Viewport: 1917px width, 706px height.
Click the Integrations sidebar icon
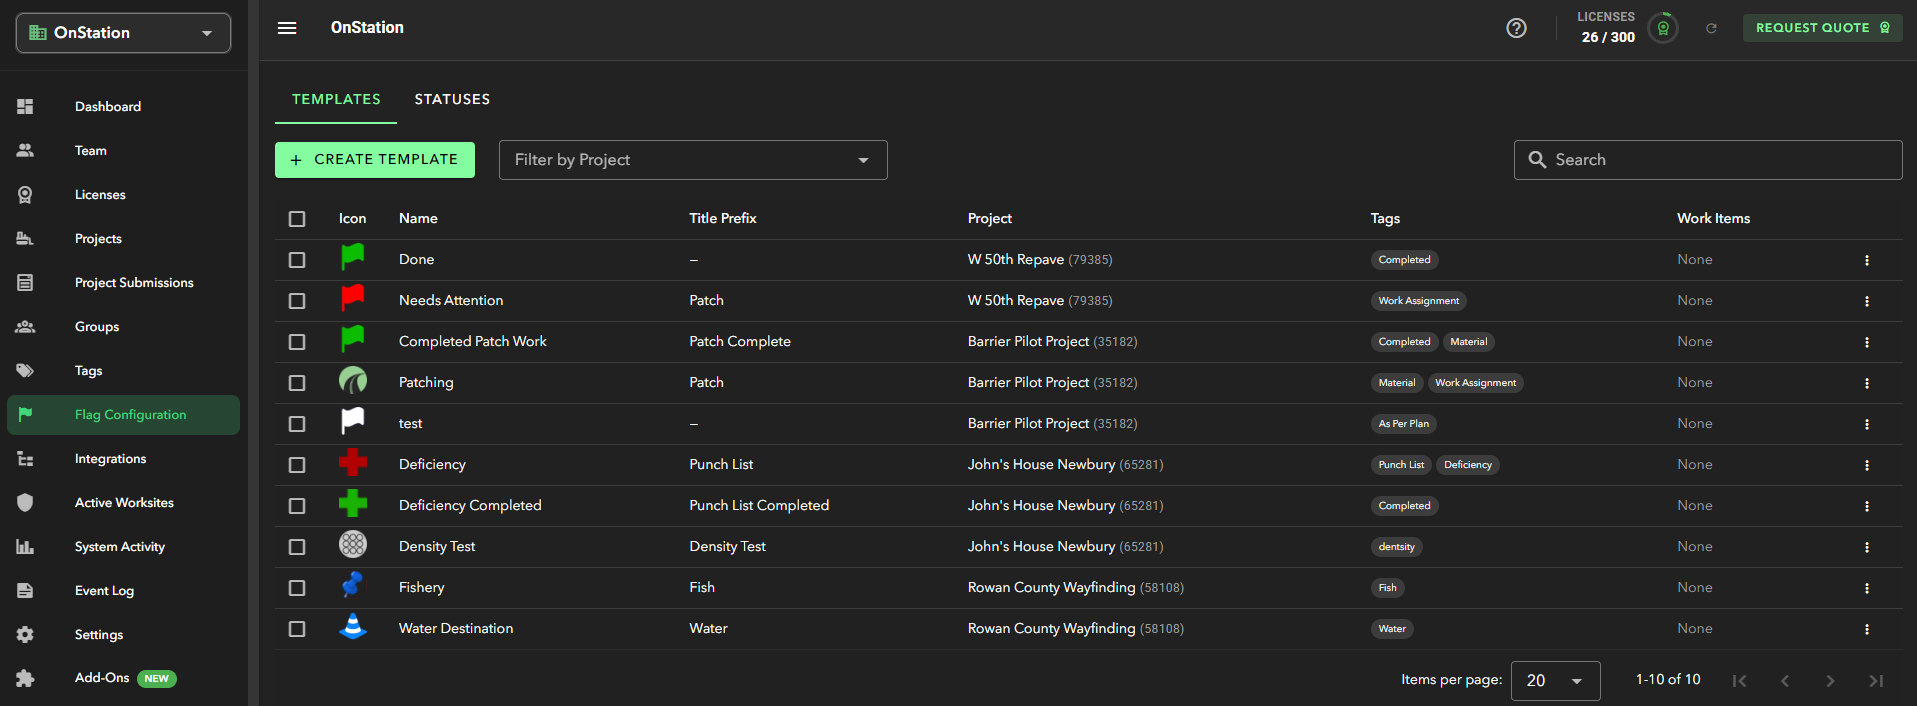[25, 458]
